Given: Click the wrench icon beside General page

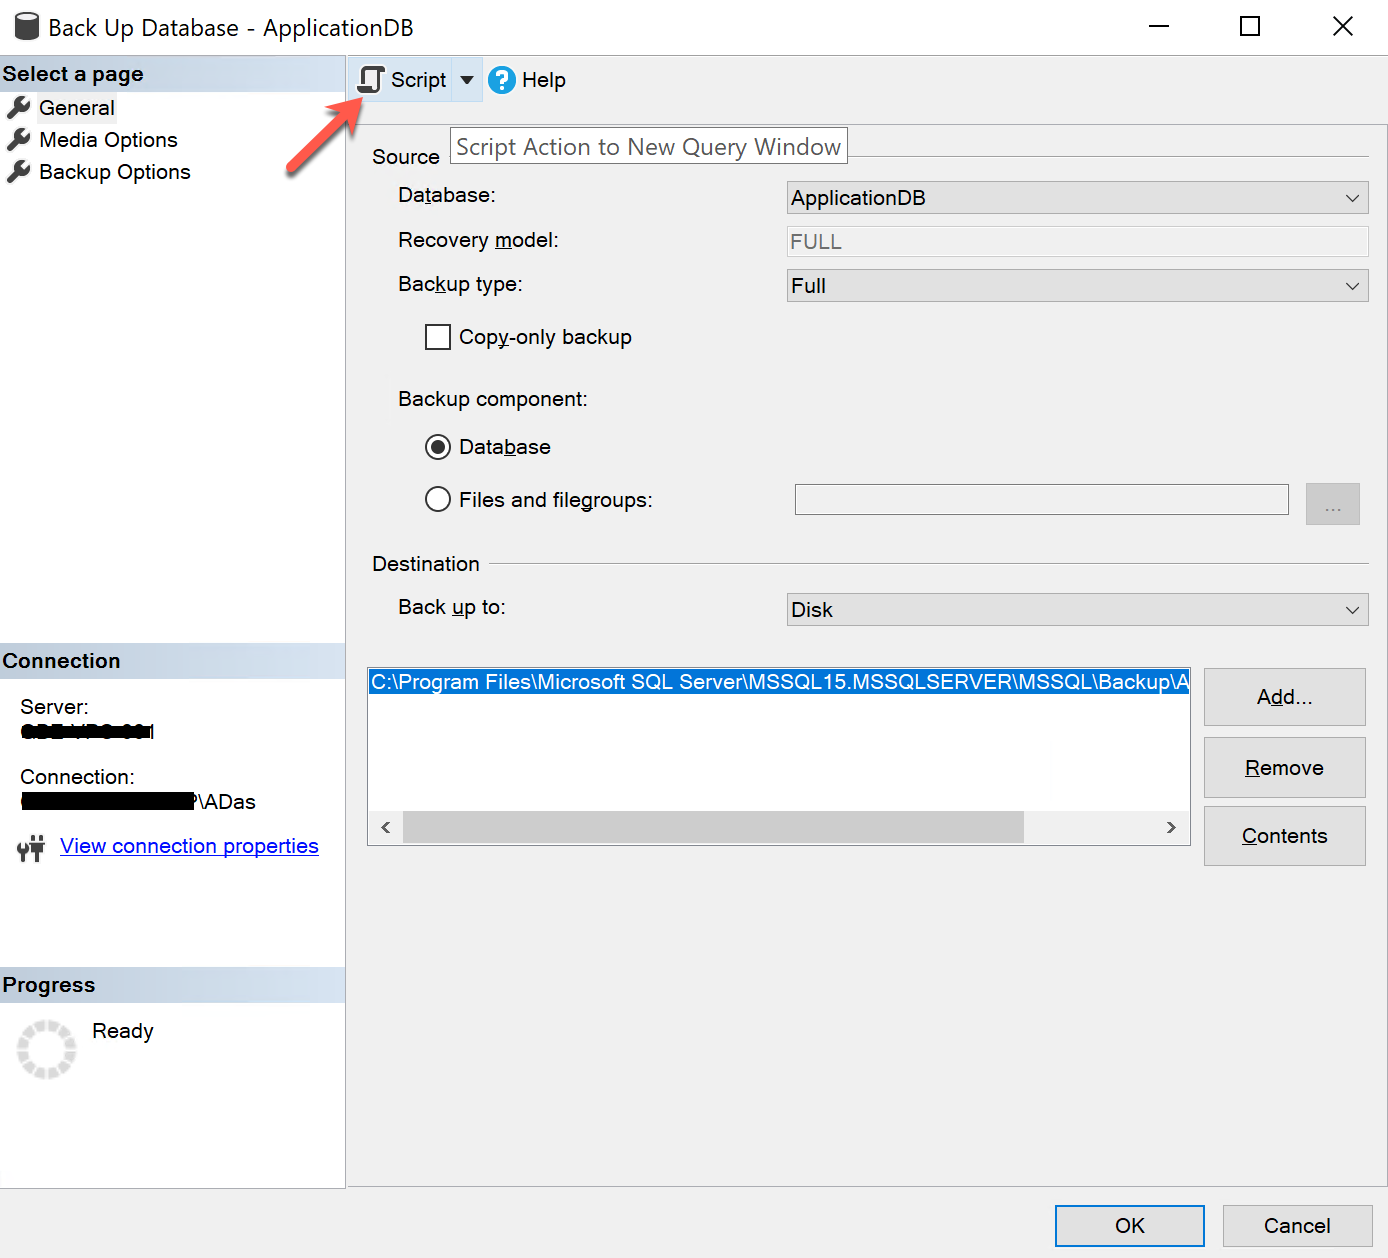Looking at the screenshot, I should point(19,107).
